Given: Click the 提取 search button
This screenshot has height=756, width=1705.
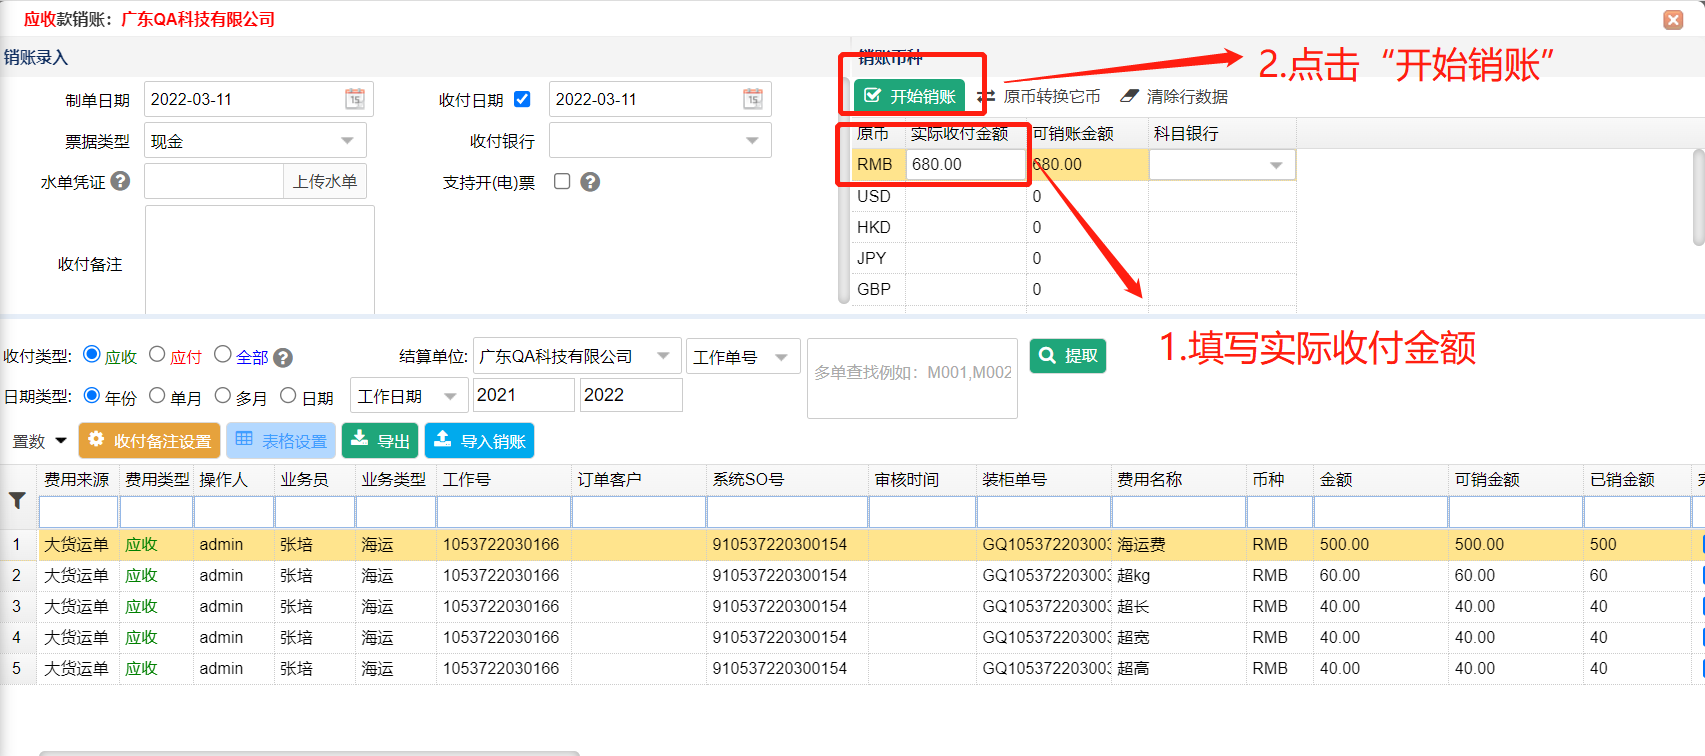Looking at the screenshot, I should (x=1068, y=356).
